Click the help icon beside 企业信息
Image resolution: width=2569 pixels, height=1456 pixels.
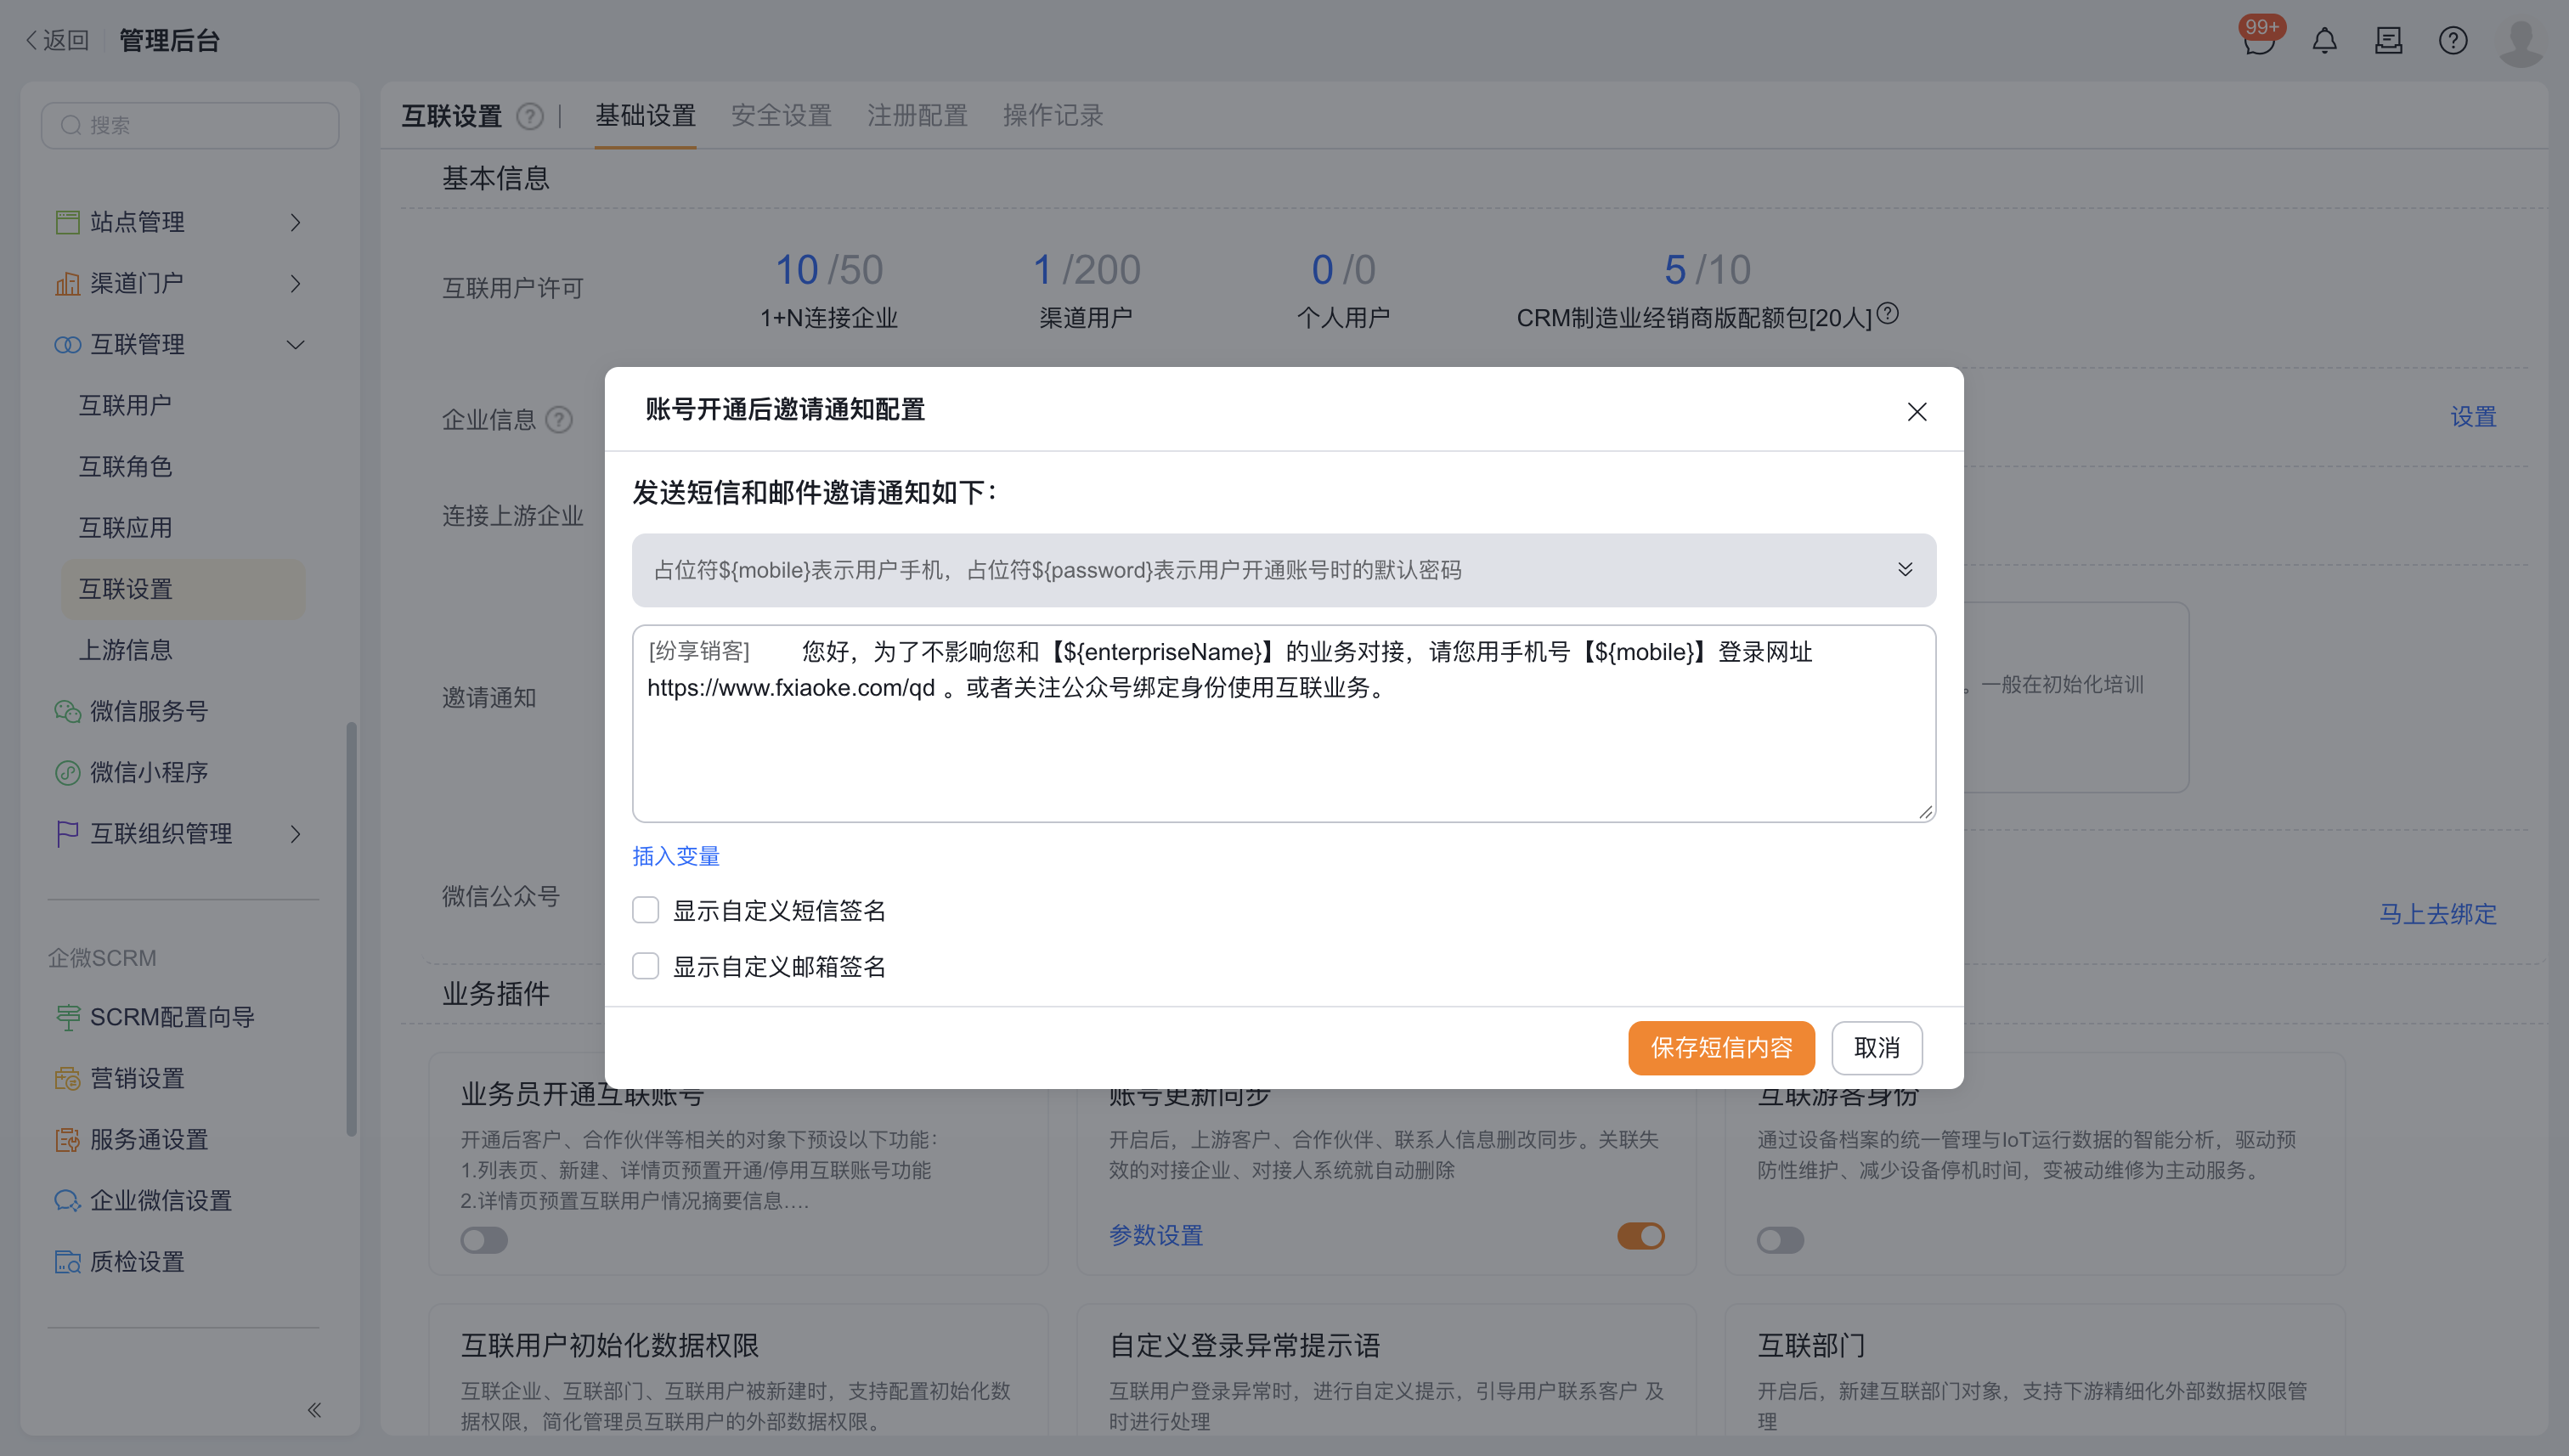(x=559, y=420)
